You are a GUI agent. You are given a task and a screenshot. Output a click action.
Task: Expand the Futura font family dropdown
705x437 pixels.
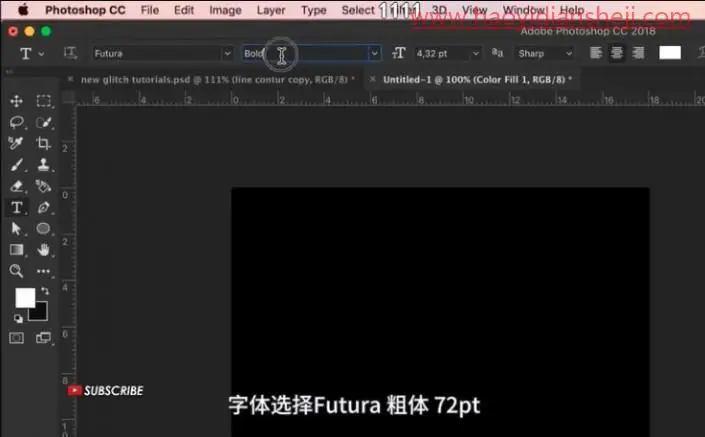227,54
